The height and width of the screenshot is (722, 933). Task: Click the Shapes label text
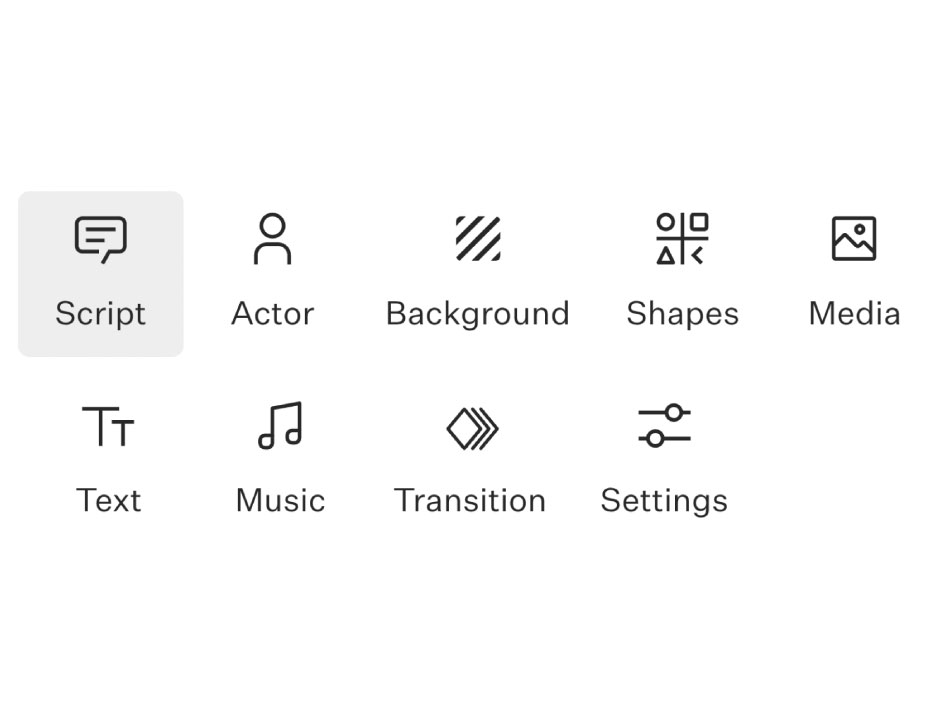(x=682, y=313)
